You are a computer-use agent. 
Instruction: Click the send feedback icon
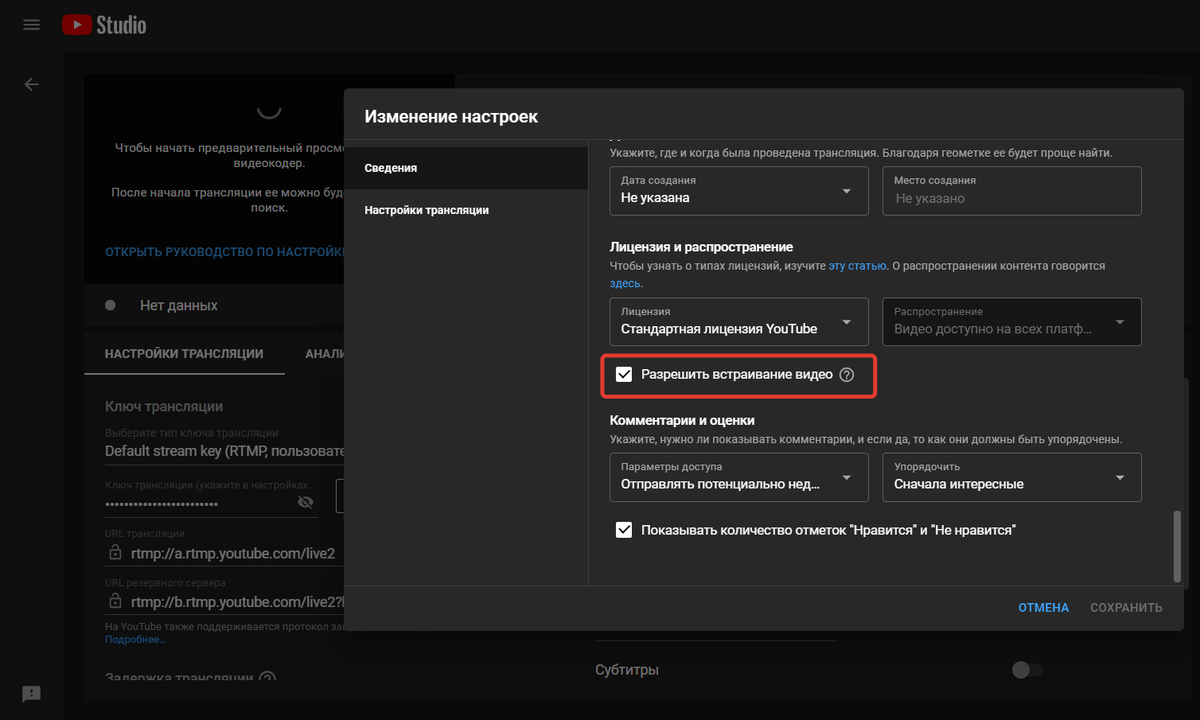click(31, 693)
